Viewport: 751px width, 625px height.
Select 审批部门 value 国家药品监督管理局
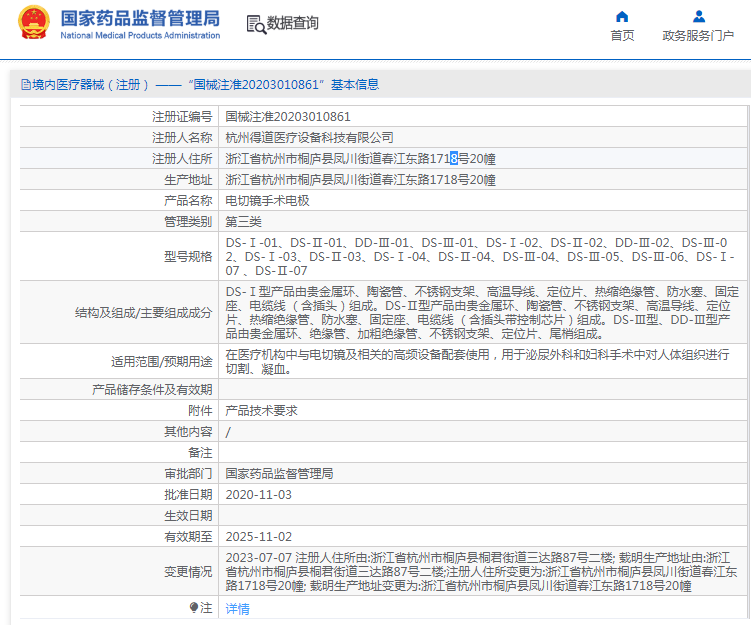(279, 474)
